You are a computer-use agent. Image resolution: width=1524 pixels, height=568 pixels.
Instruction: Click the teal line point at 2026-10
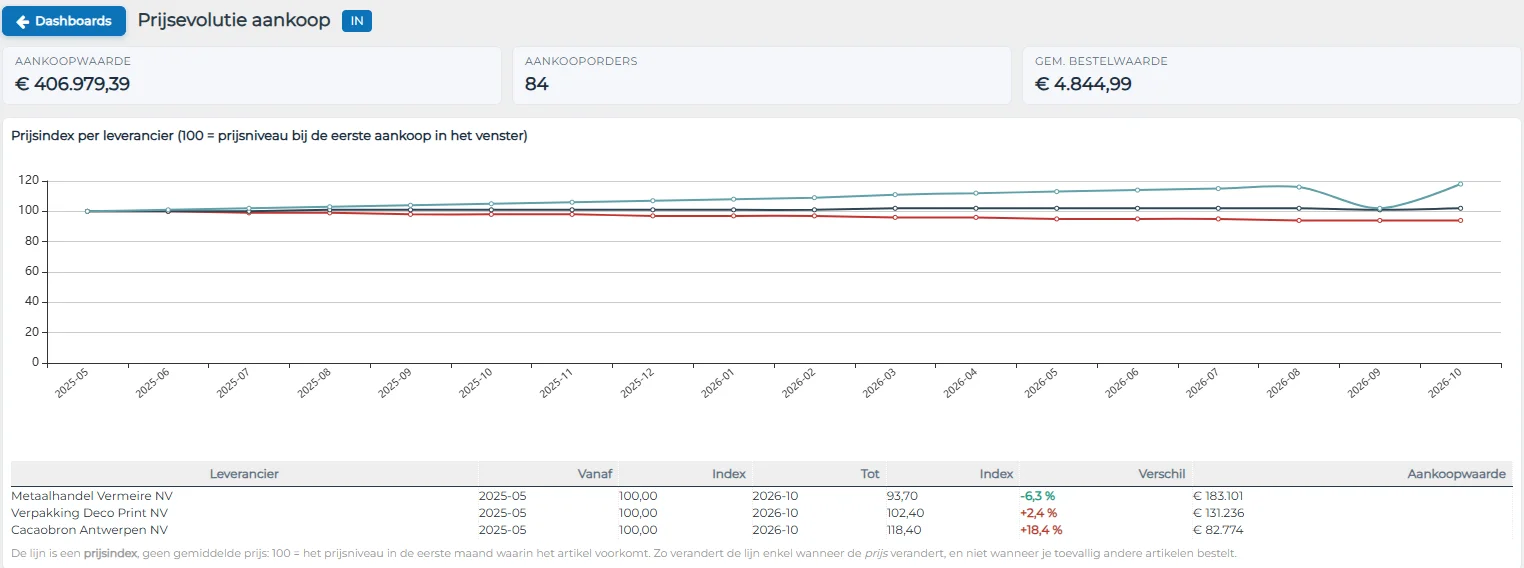click(x=1460, y=184)
